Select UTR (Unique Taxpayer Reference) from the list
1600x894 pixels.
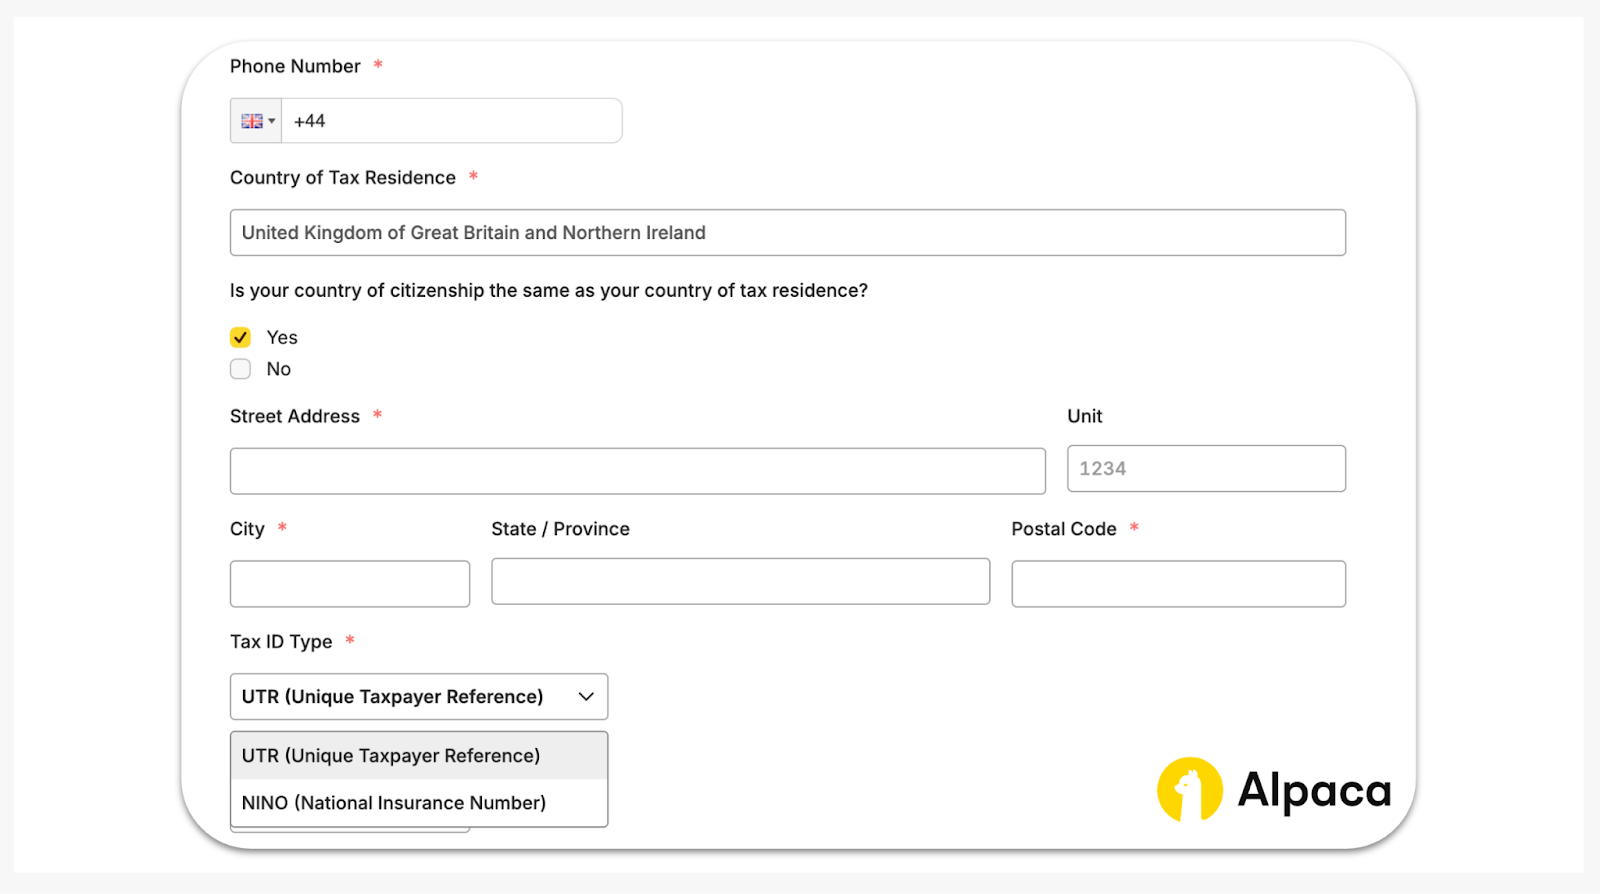391,756
